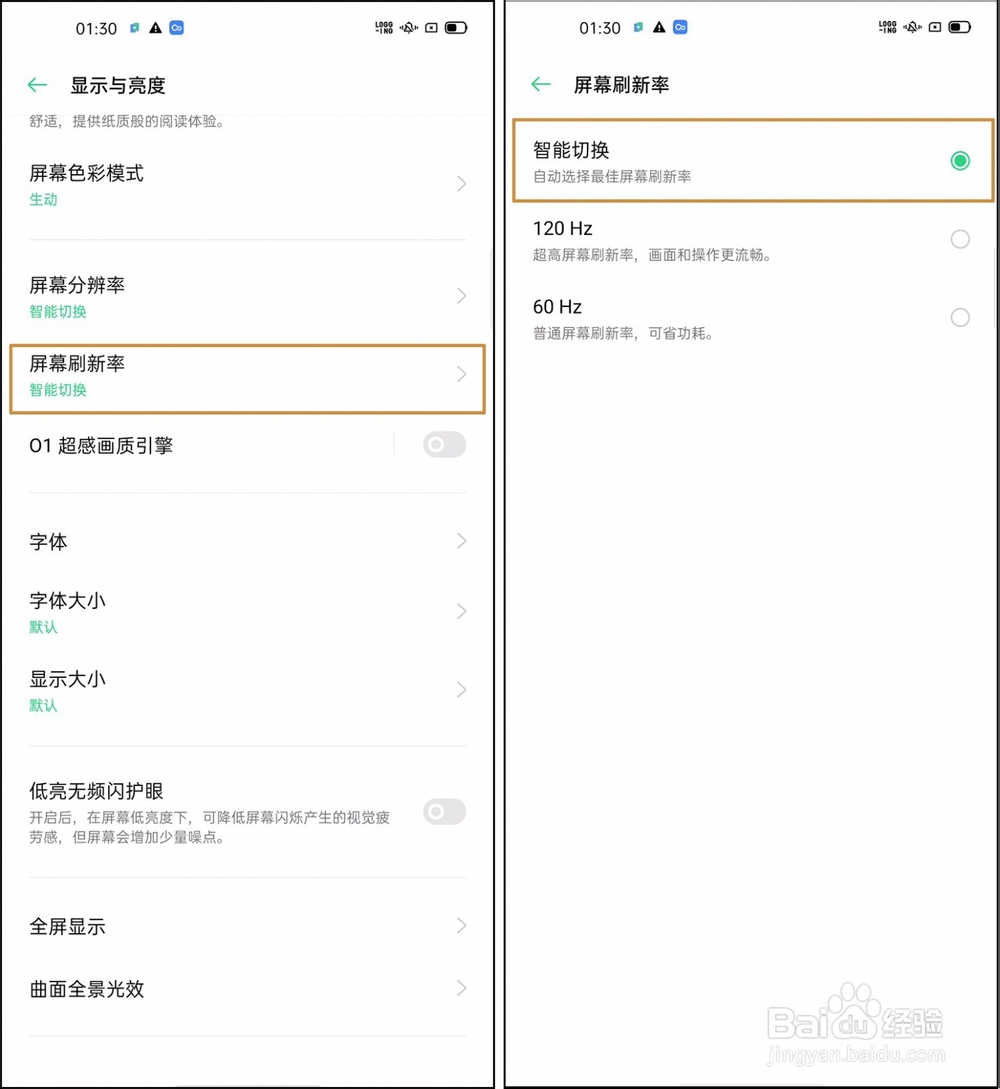Tap warning triangle icon in left status bar

coord(156,28)
